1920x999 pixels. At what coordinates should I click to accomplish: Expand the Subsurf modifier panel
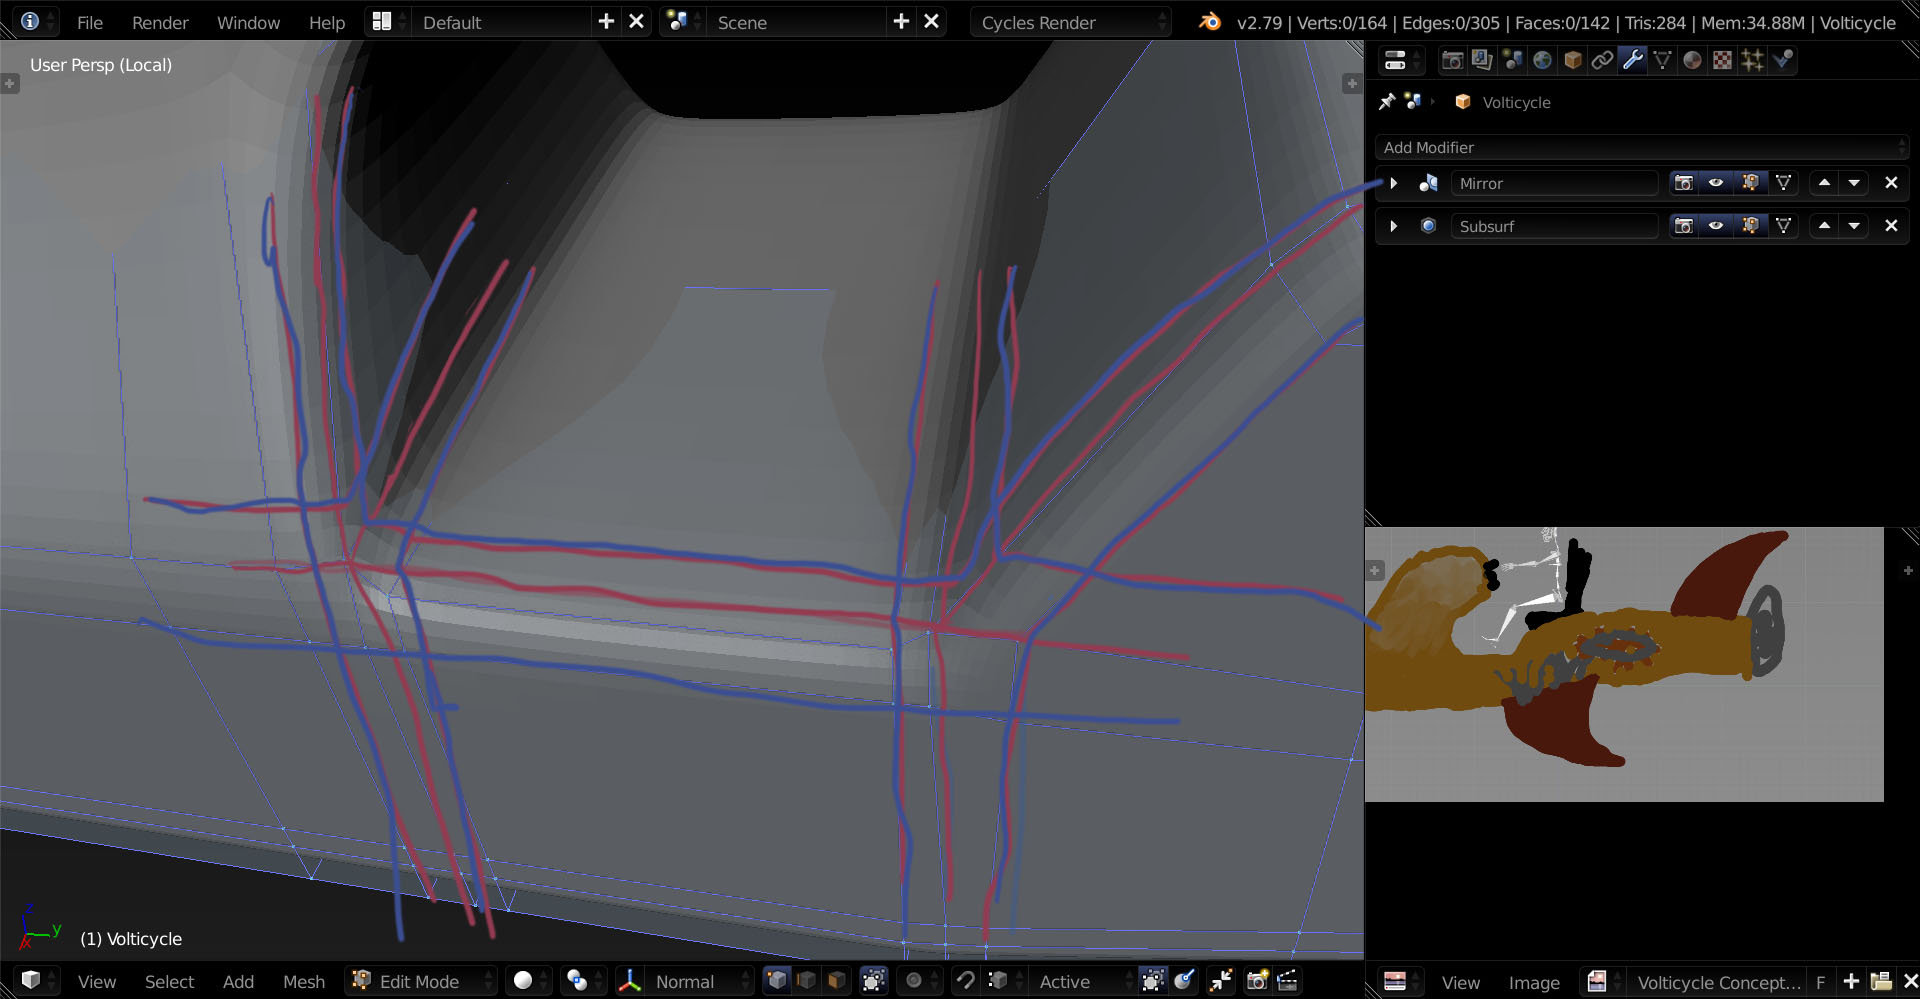1393,226
